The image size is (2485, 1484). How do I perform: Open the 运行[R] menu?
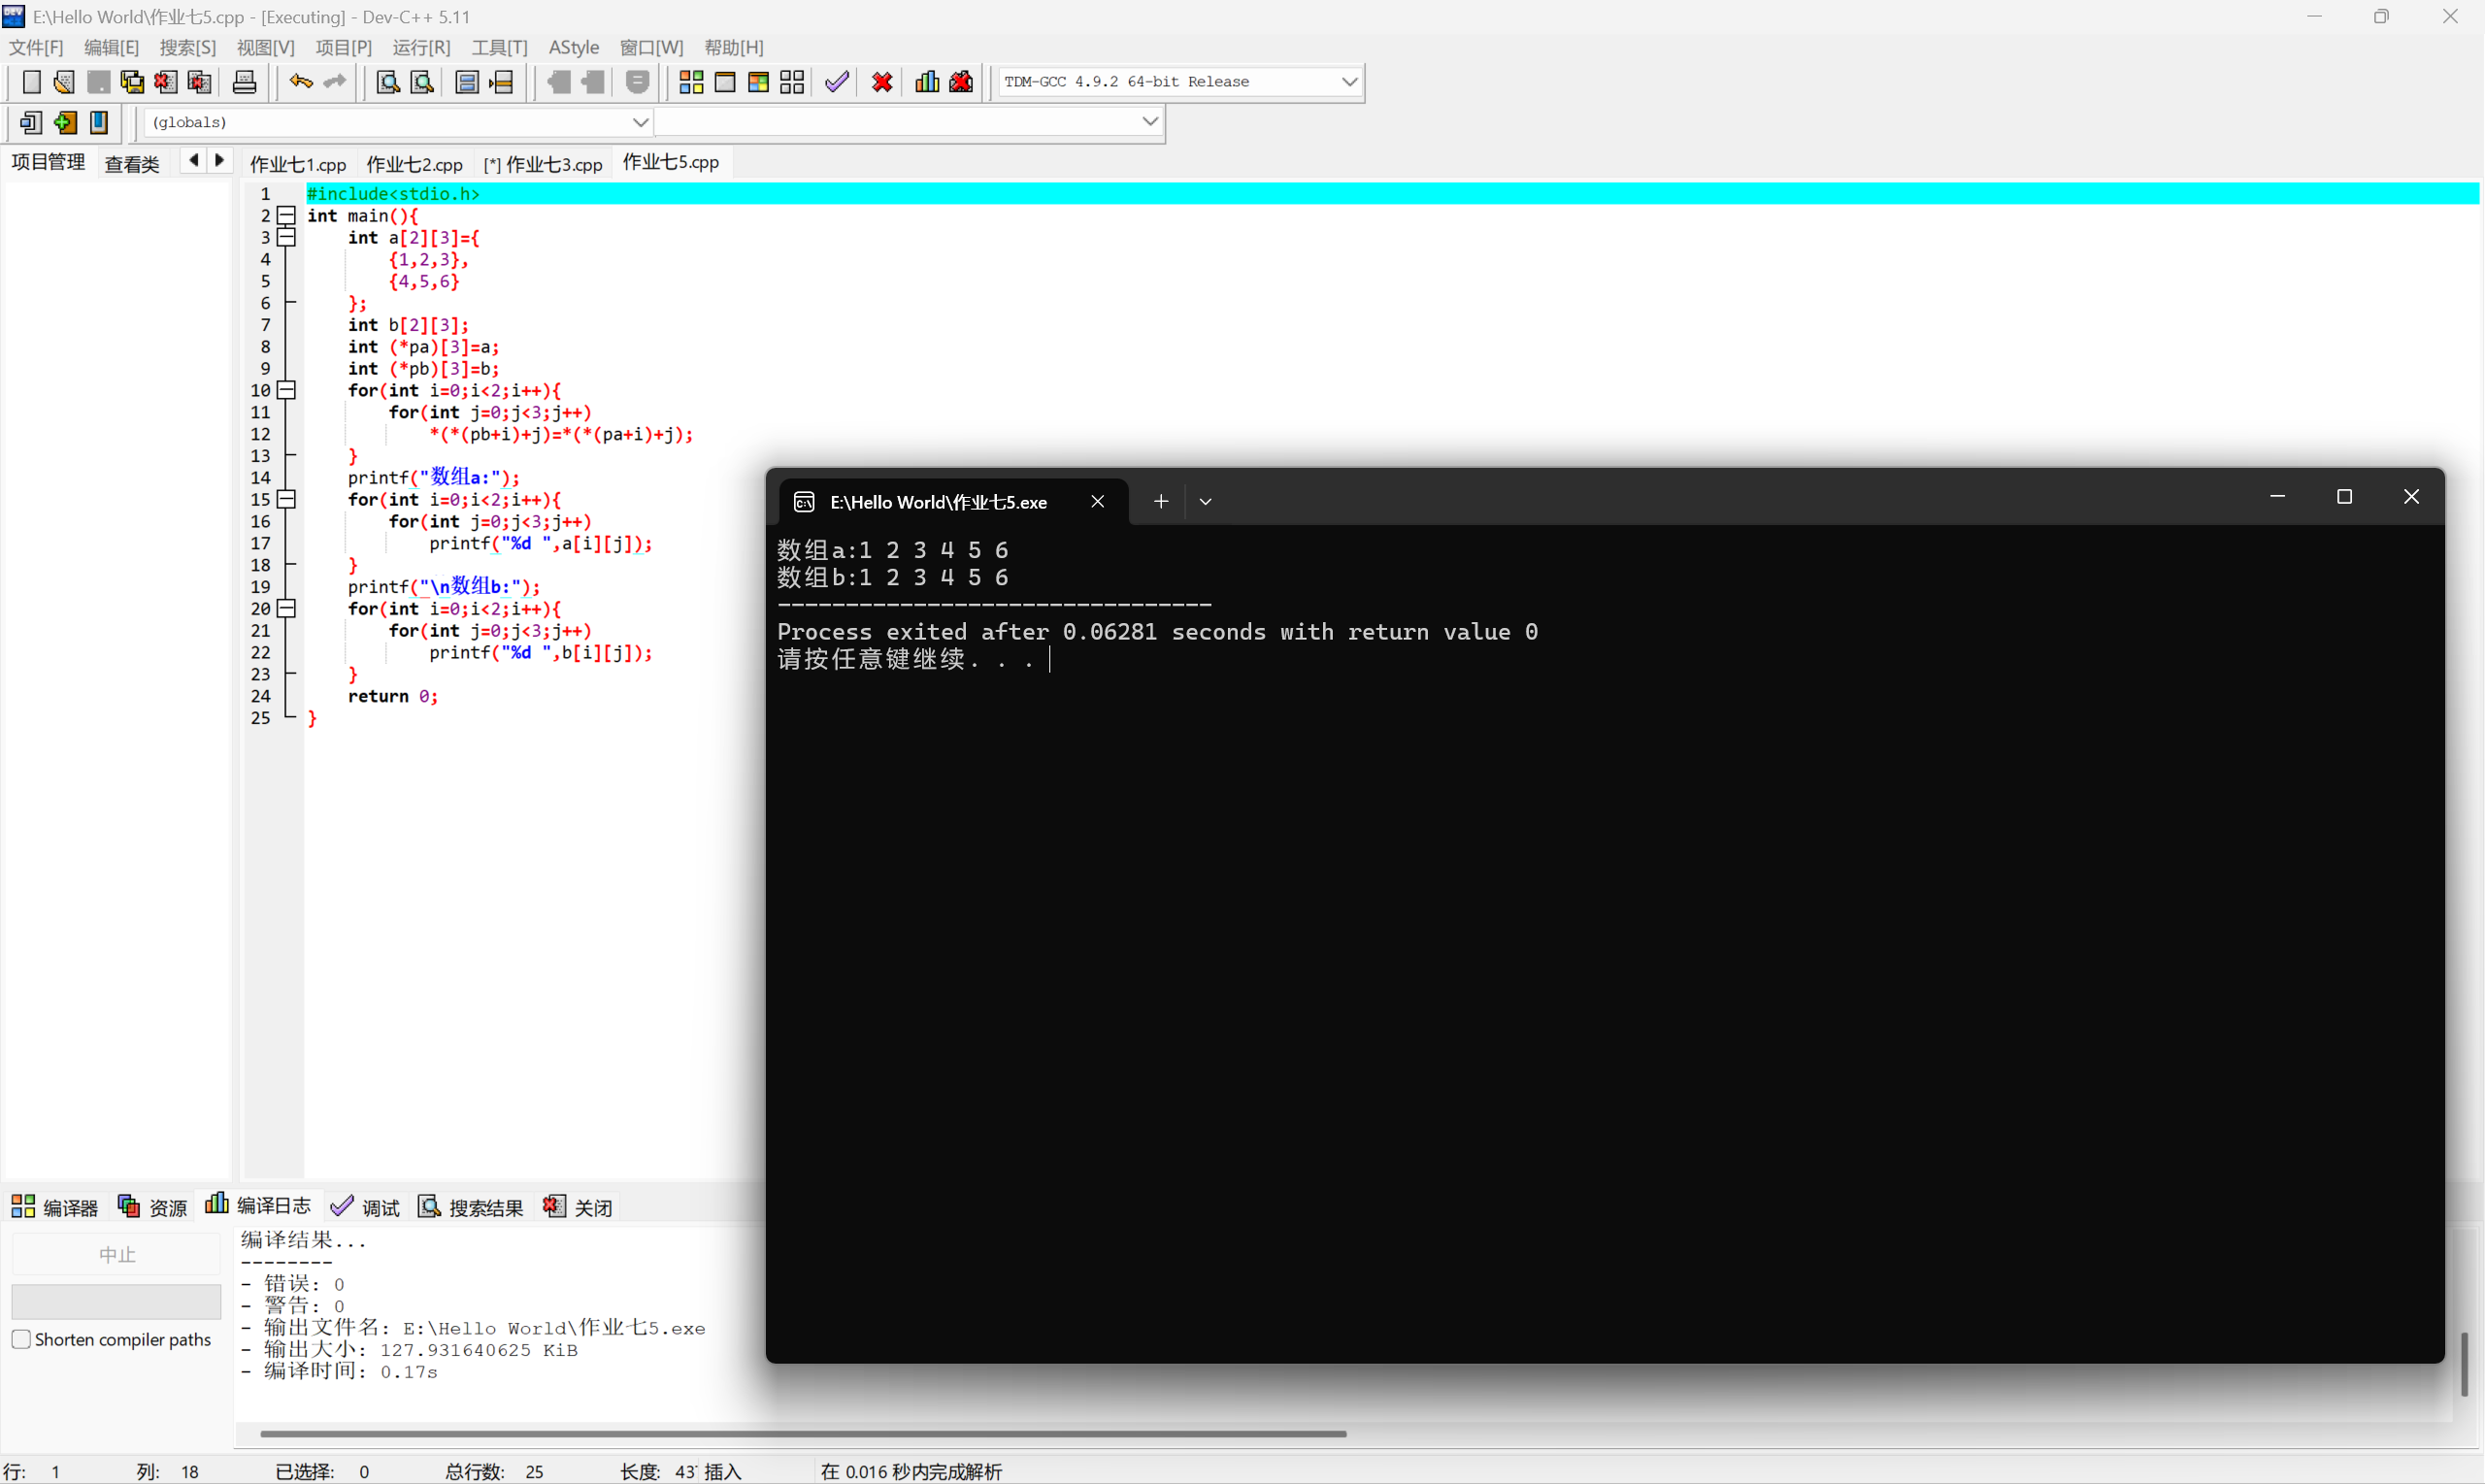[x=421, y=47]
